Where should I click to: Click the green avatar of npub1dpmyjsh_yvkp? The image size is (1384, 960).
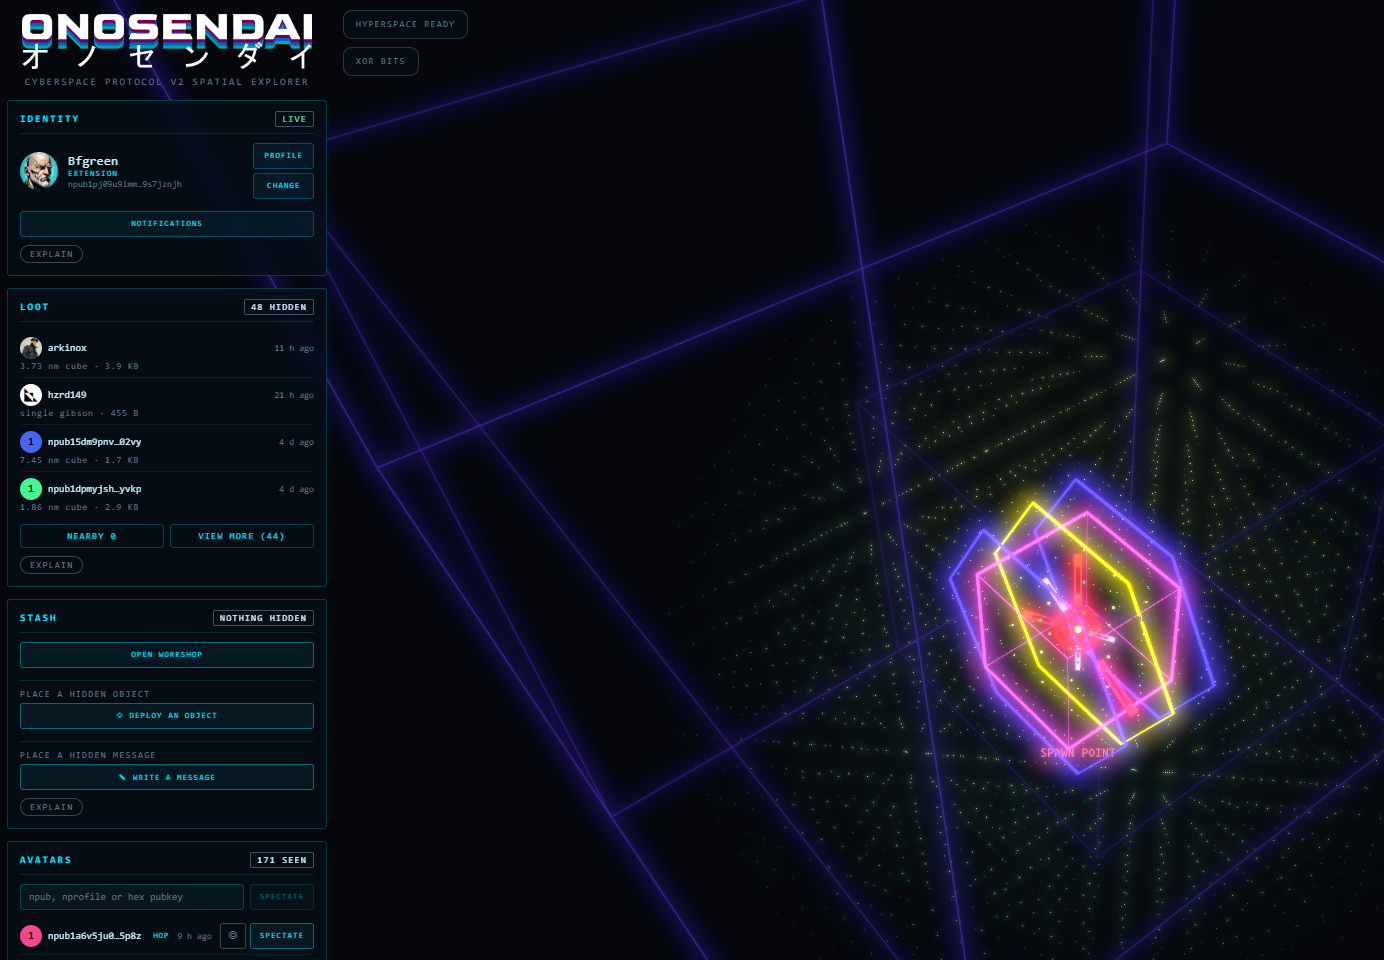[31, 489]
